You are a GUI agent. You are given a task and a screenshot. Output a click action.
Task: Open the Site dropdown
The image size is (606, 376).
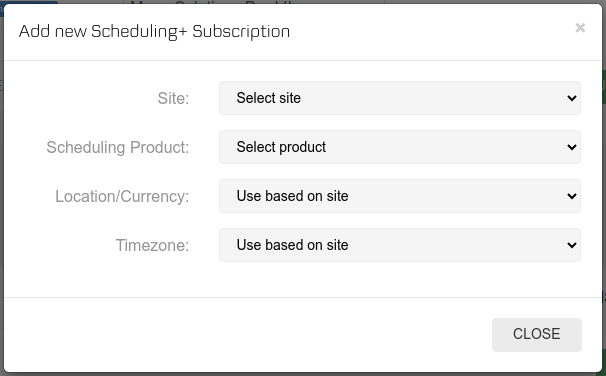(400, 98)
